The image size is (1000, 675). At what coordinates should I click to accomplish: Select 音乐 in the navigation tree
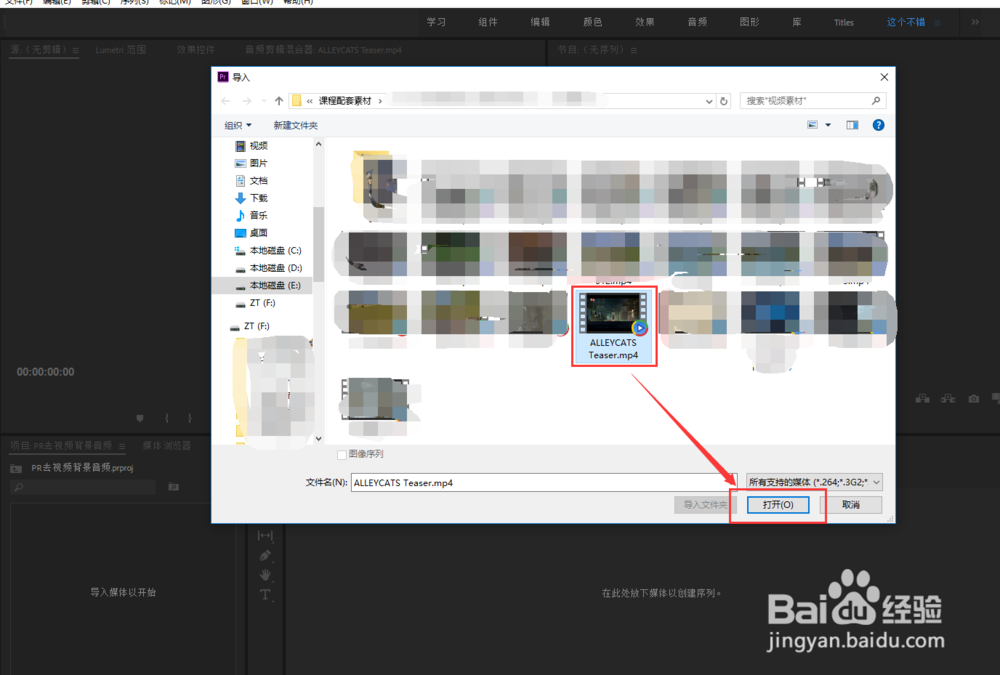258,216
